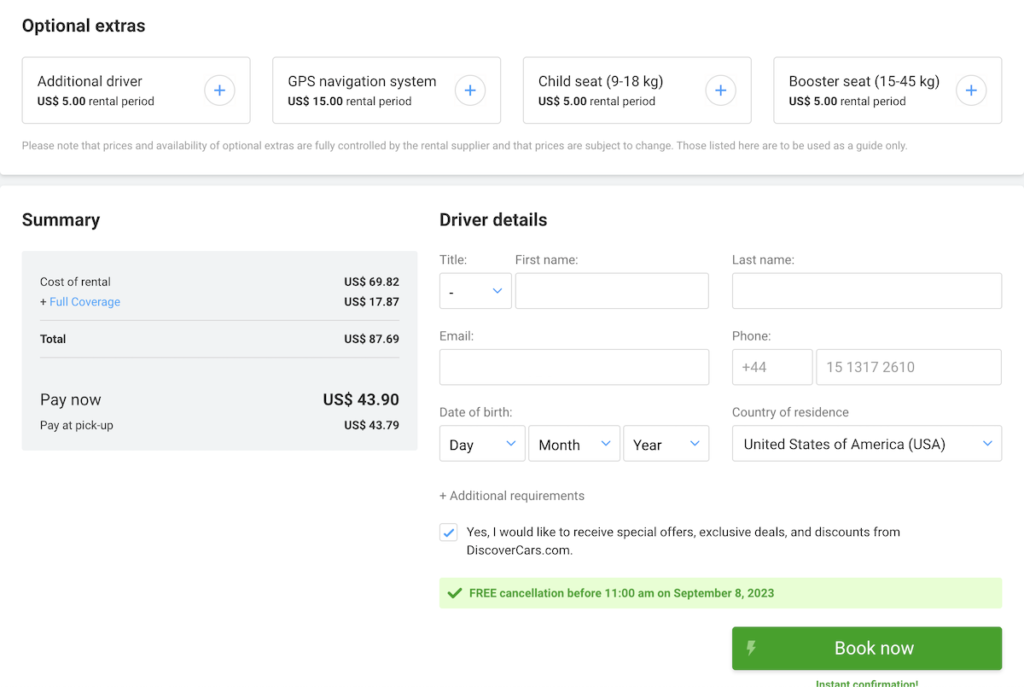
Task: Open the Title dropdown
Action: 475,291
